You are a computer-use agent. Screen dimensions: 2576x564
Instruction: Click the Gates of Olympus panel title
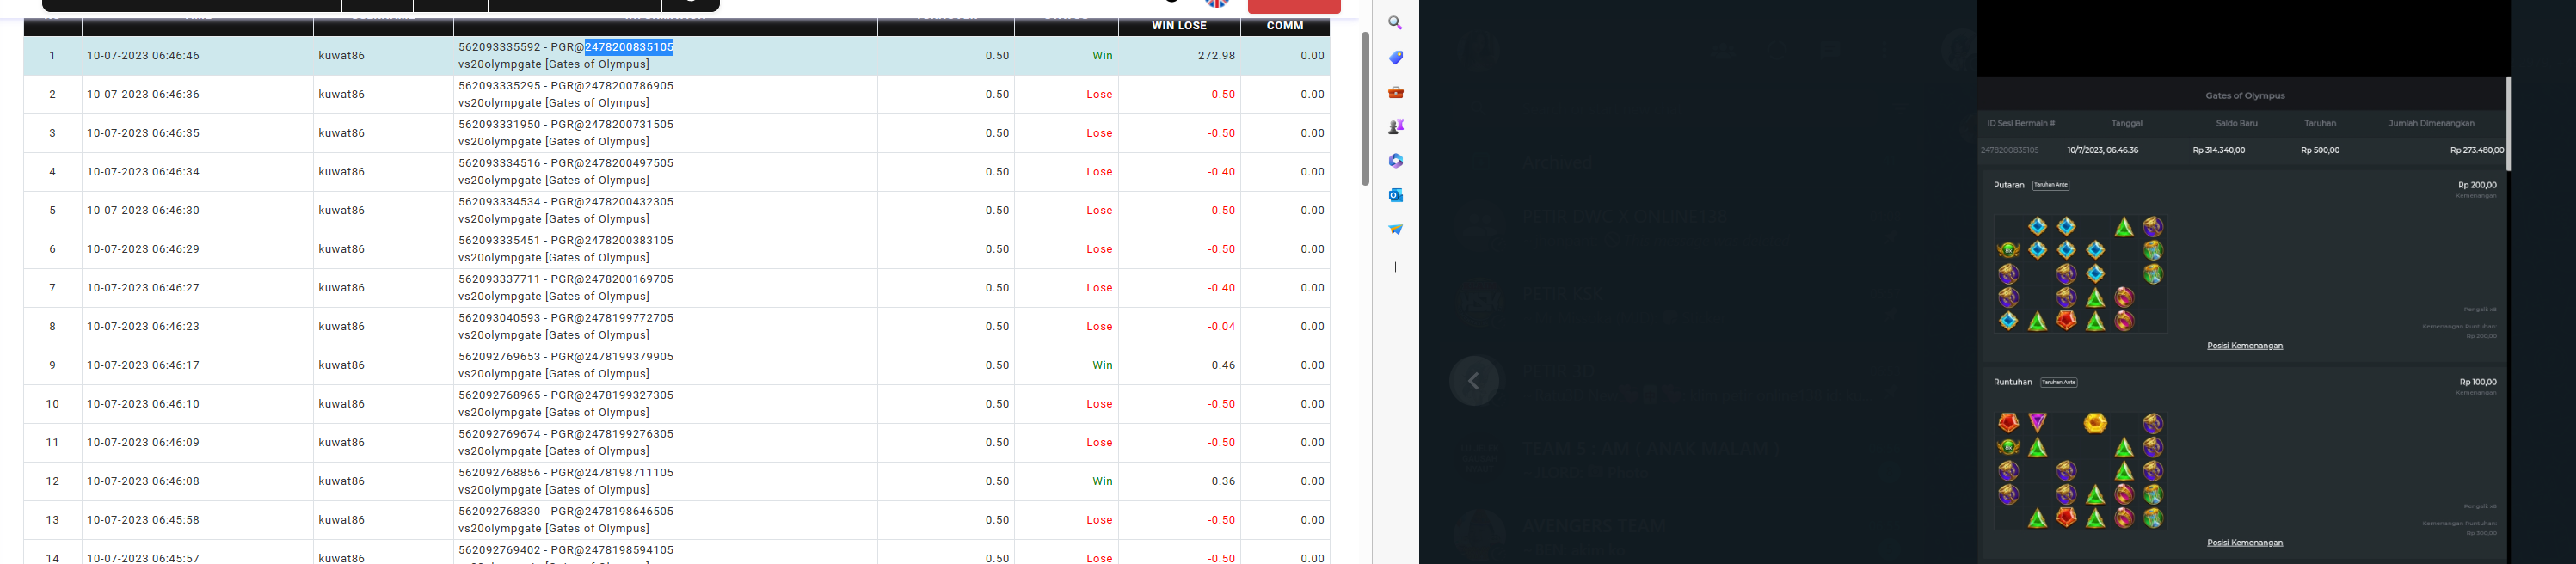[x=2244, y=96]
